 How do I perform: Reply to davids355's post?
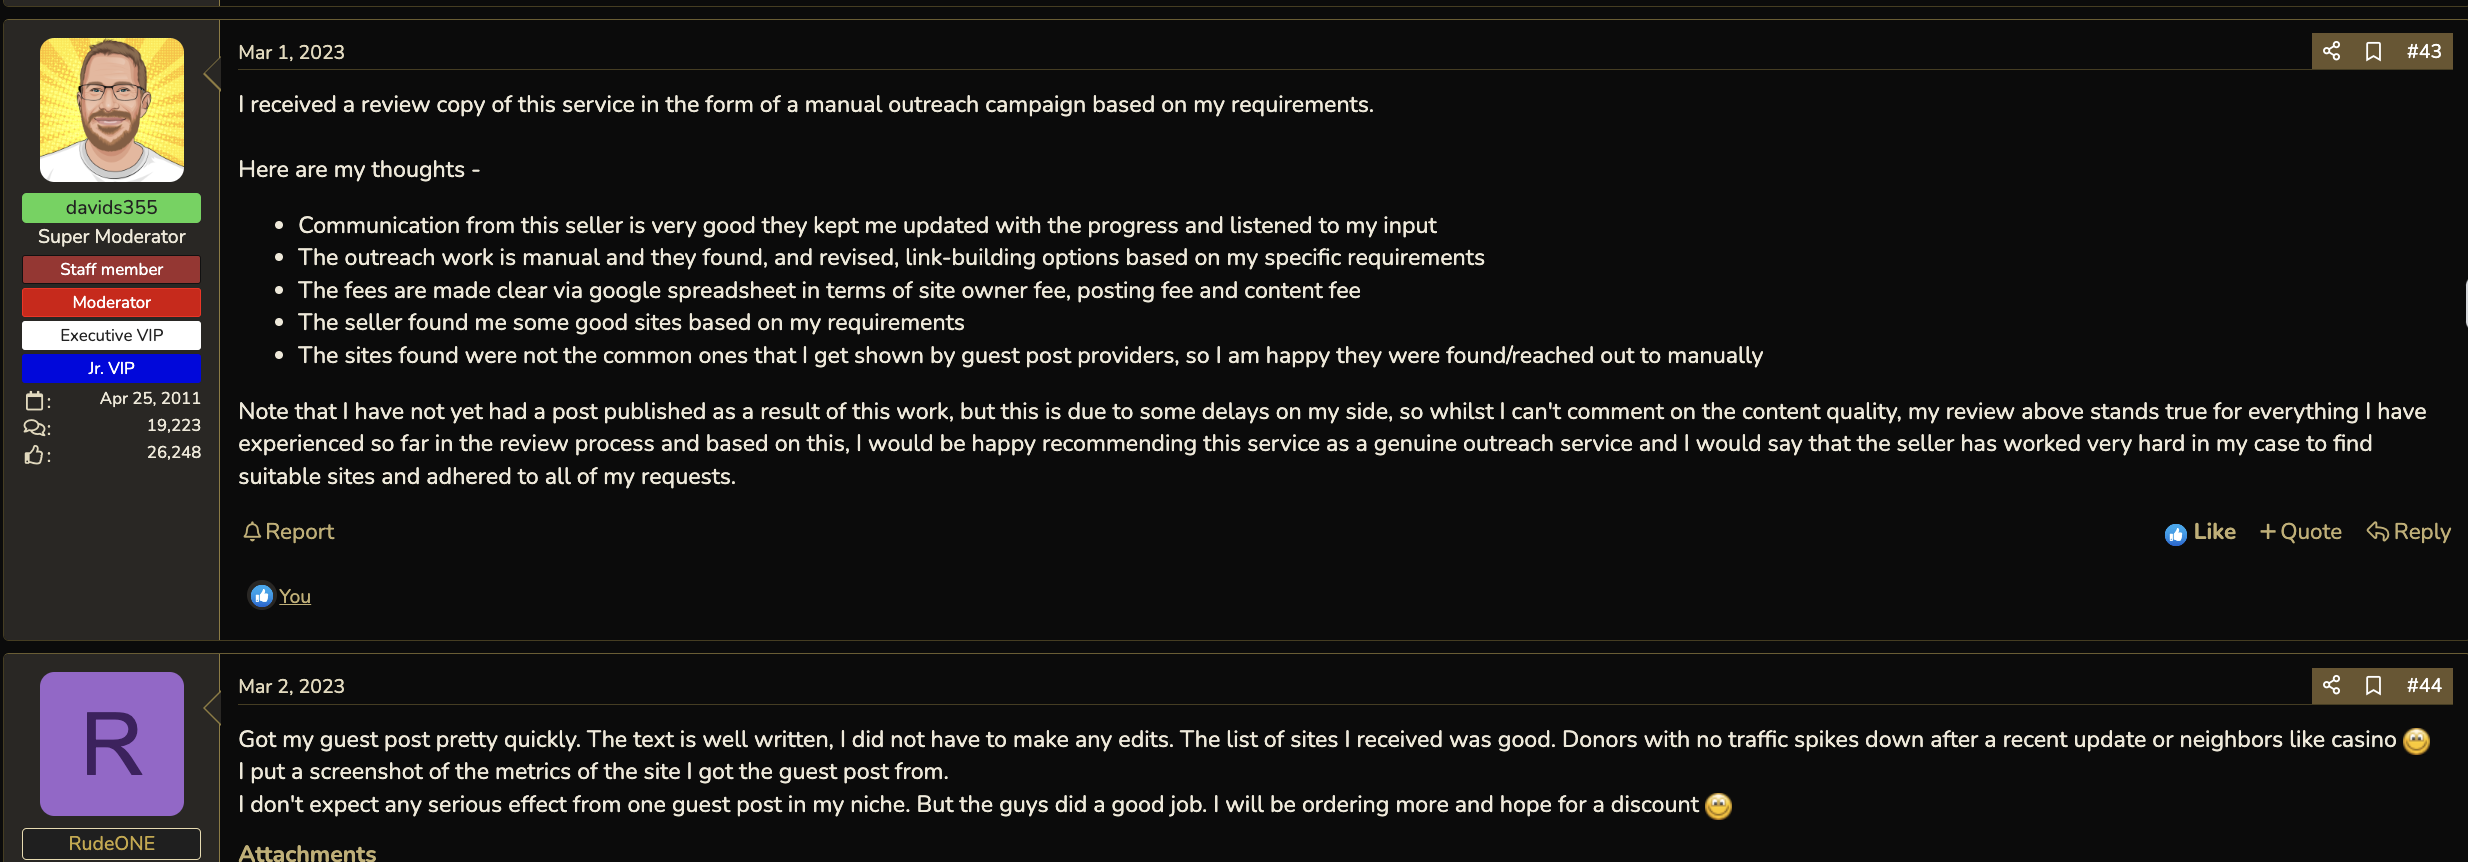[2408, 532]
